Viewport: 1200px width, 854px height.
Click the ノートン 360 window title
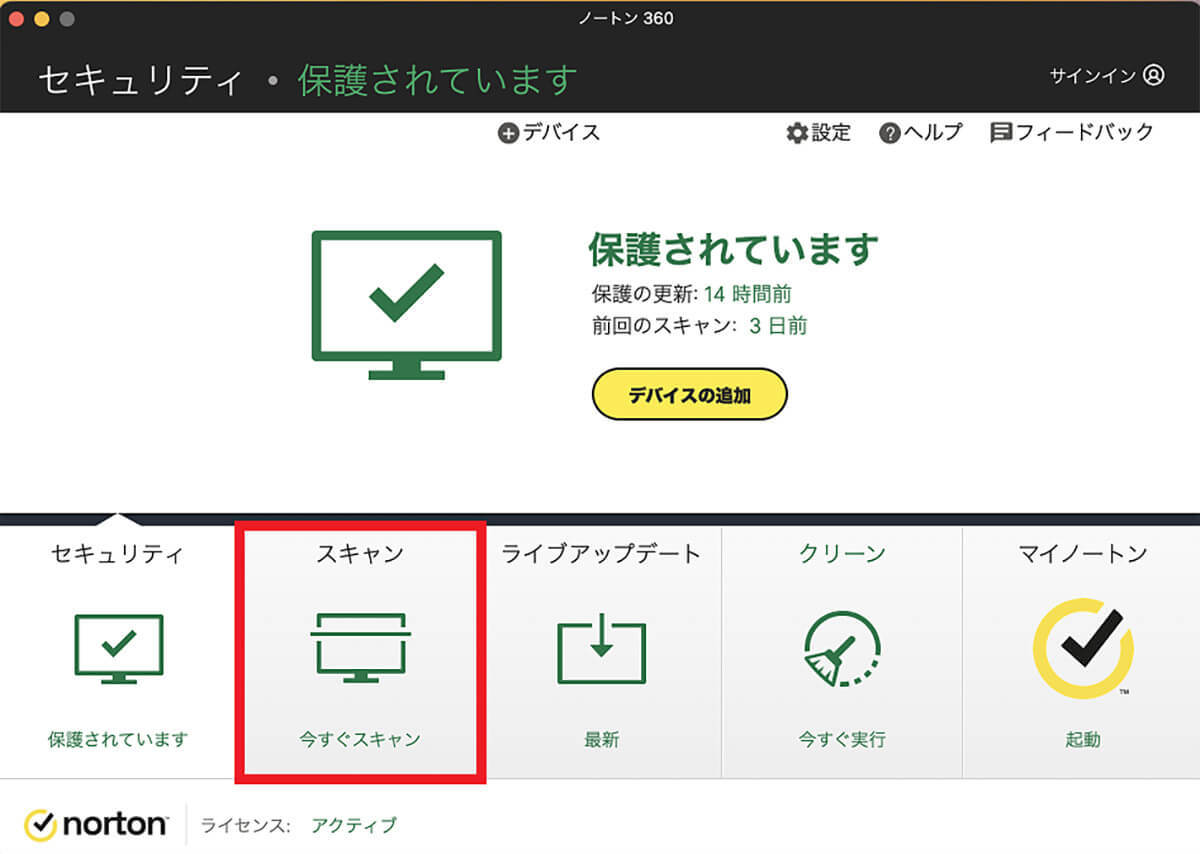(x=626, y=18)
